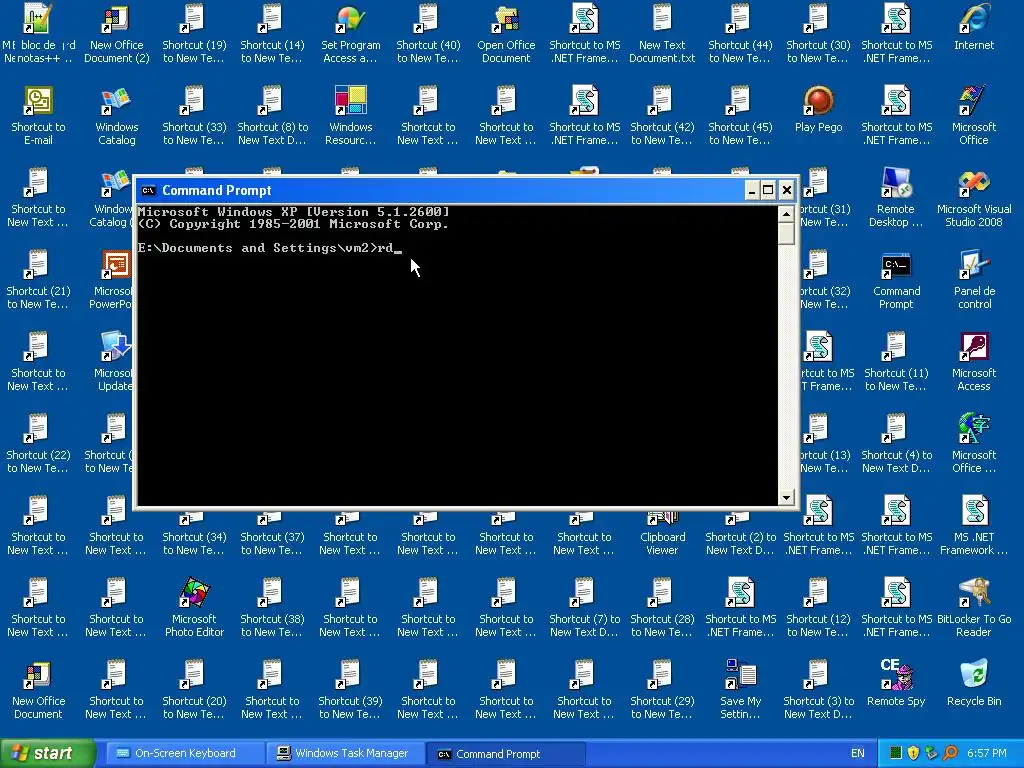Select Shortcut (3) to New Text icon

pos(818,689)
